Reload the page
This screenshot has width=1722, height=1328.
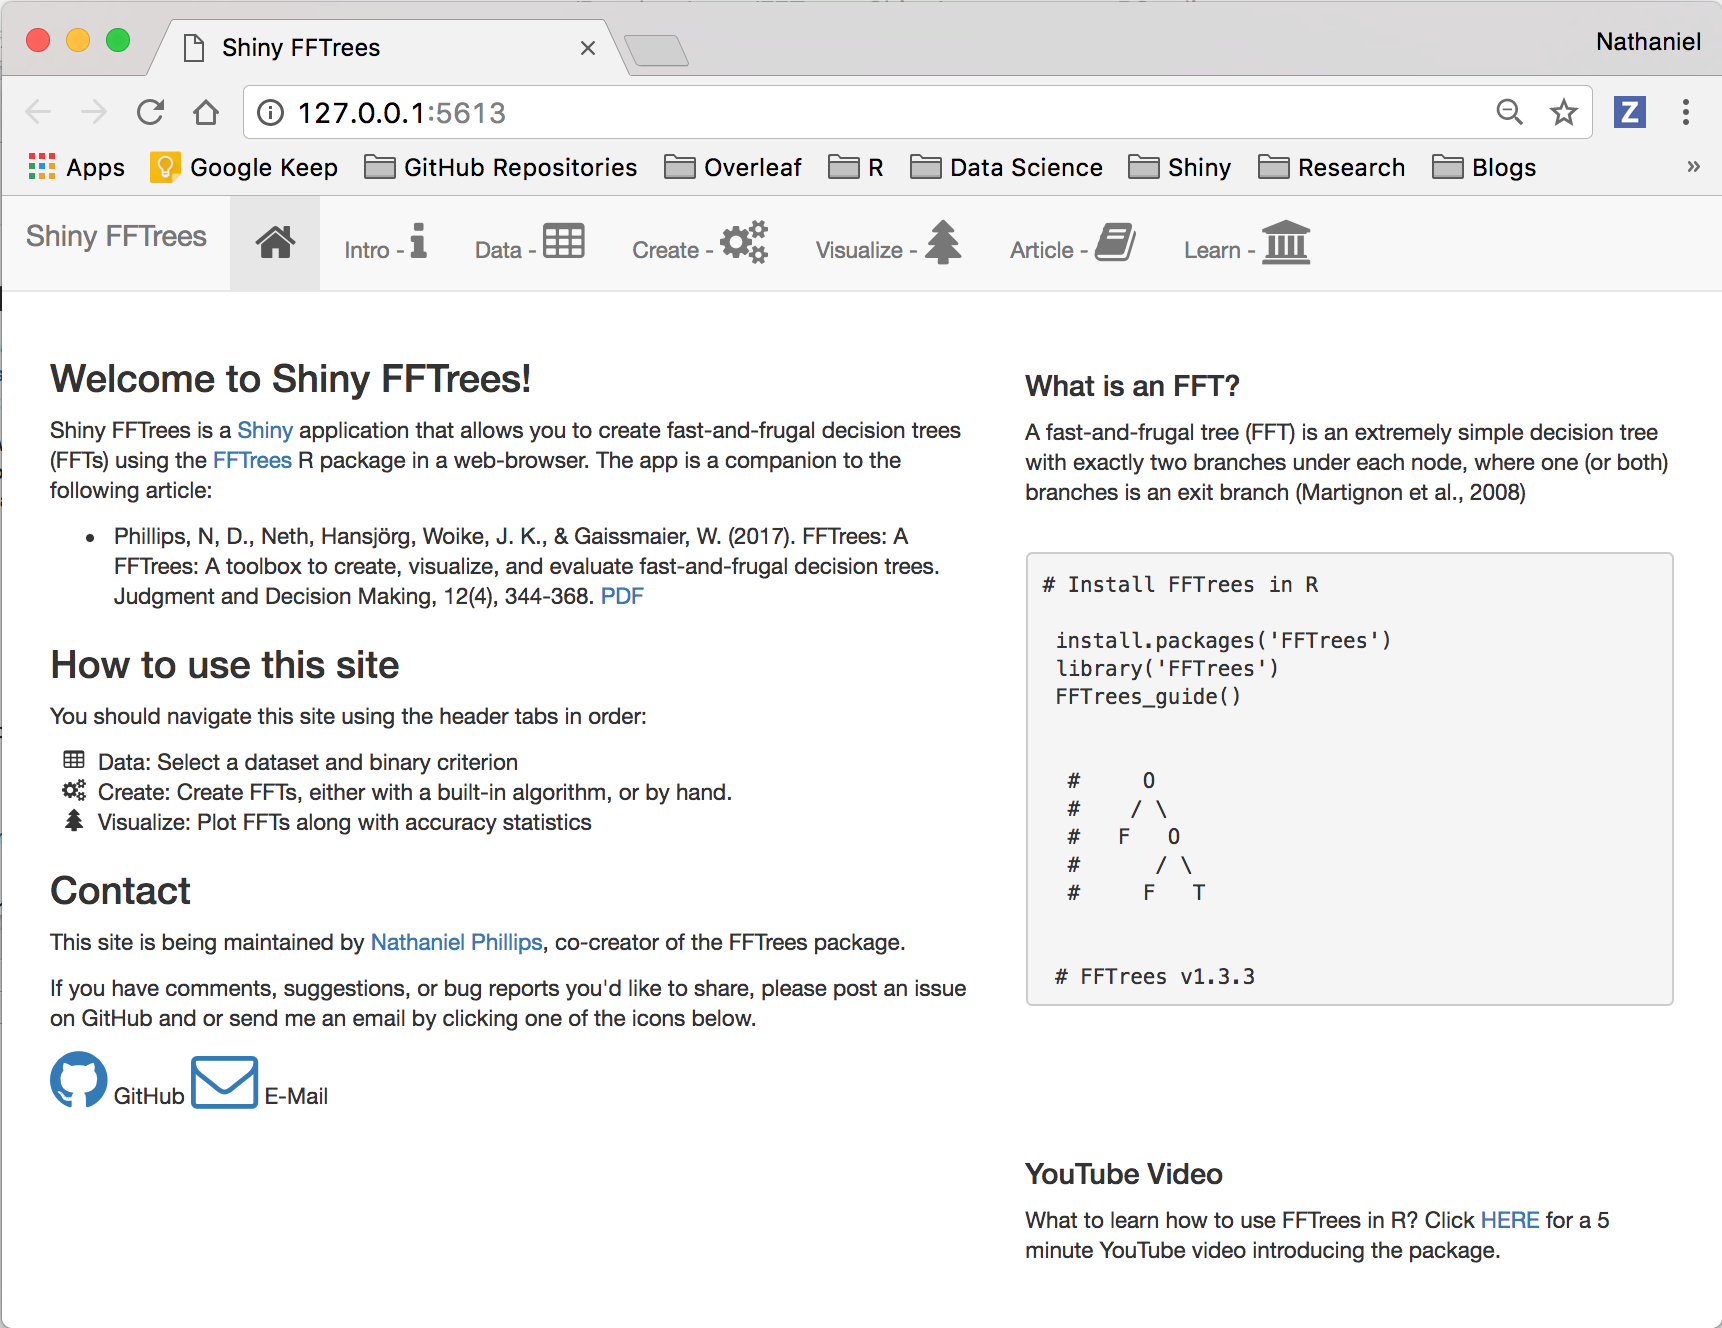[150, 112]
